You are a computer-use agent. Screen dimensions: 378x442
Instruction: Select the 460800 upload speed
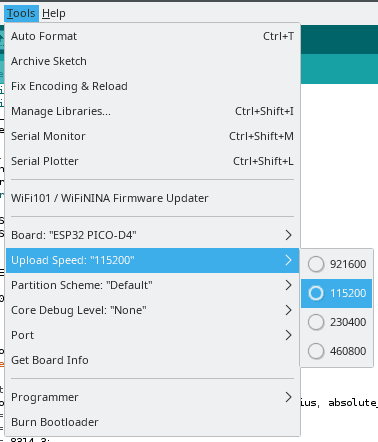pyautogui.click(x=337, y=351)
